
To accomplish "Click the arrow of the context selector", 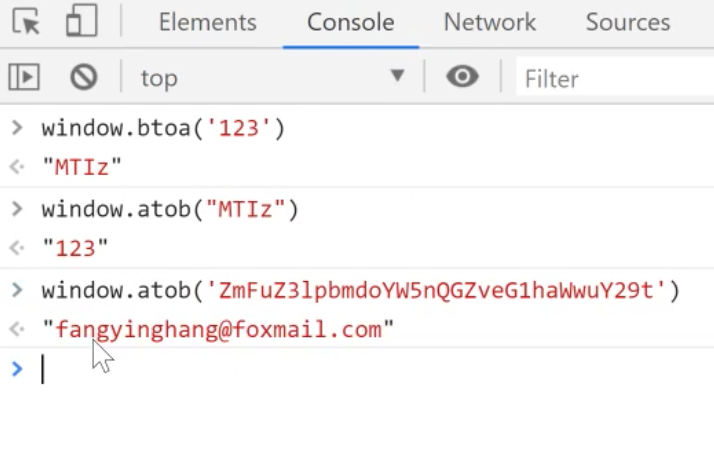I will (x=398, y=75).
